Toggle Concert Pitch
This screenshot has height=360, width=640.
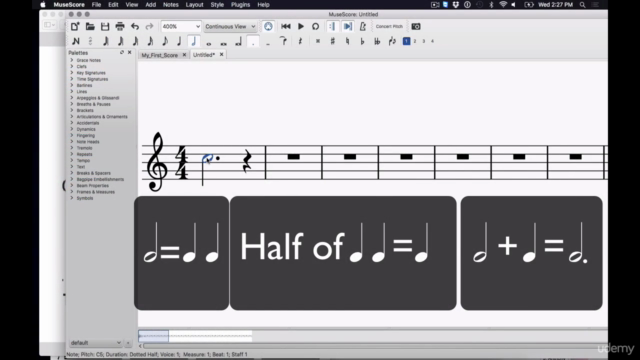389,27
